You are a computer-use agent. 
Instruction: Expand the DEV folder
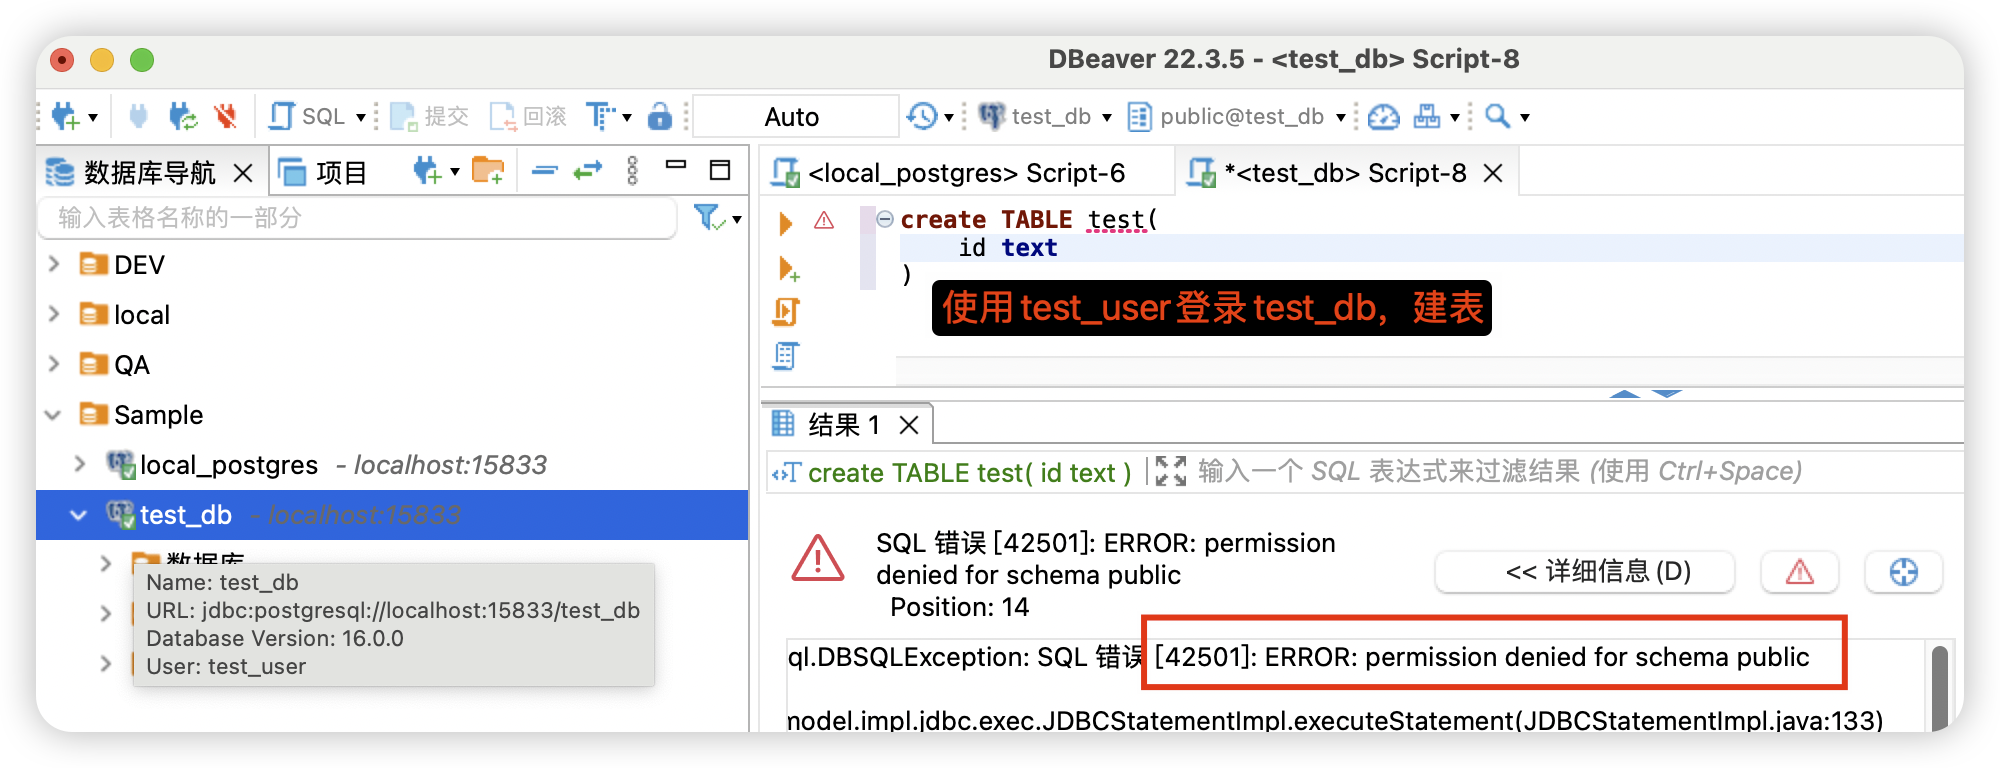(x=55, y=264)
